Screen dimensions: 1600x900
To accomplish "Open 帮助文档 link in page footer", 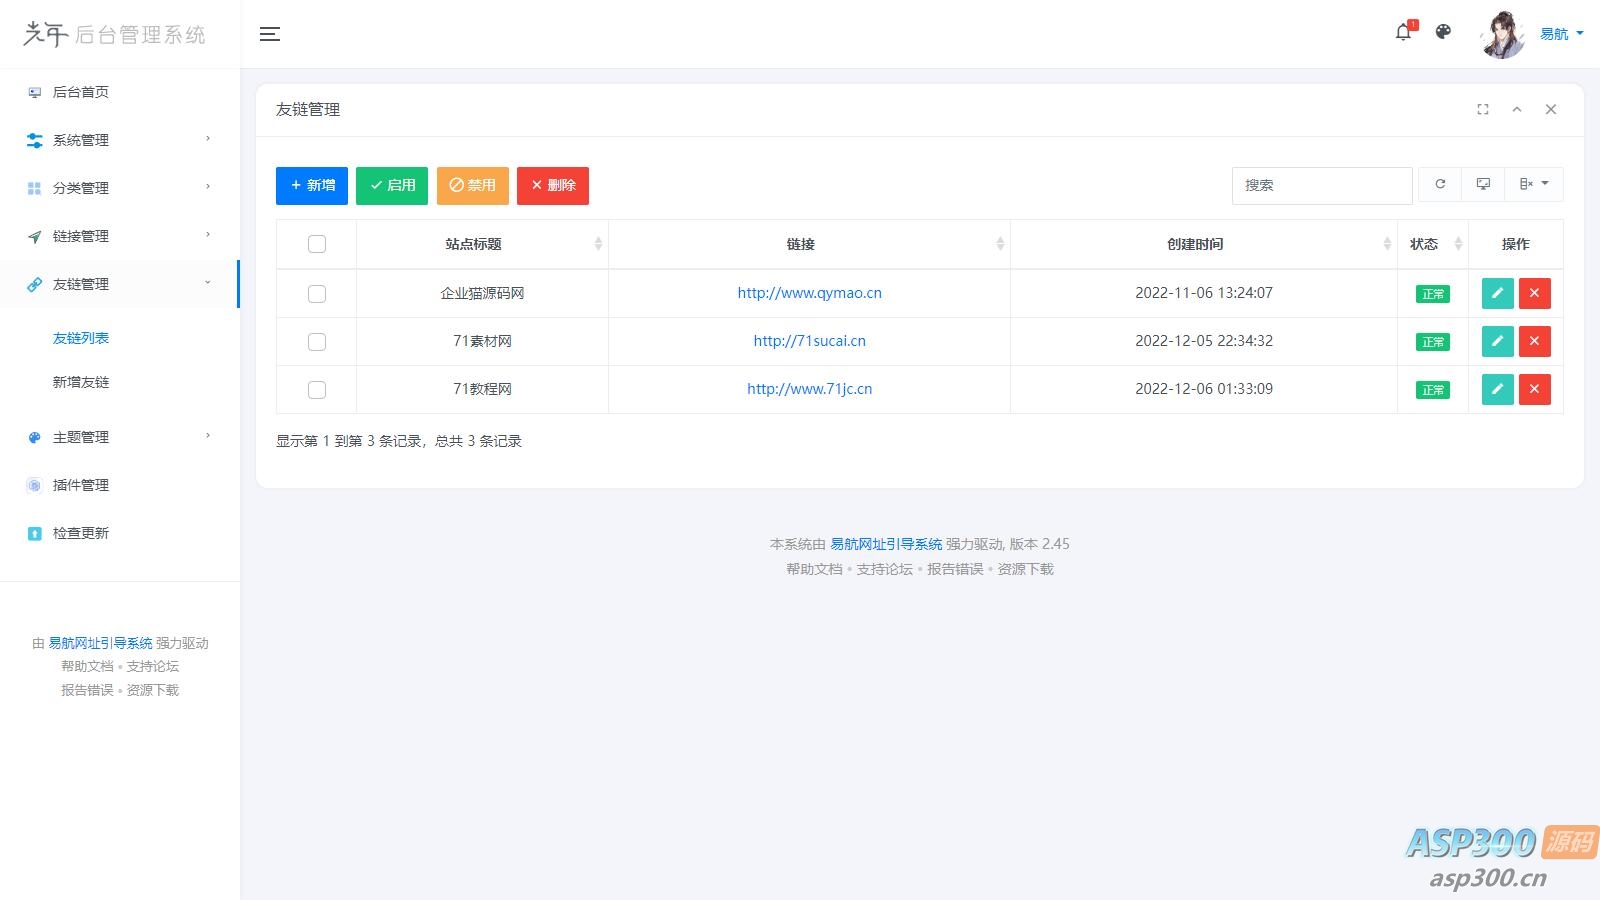I will (x=814, y=569).
